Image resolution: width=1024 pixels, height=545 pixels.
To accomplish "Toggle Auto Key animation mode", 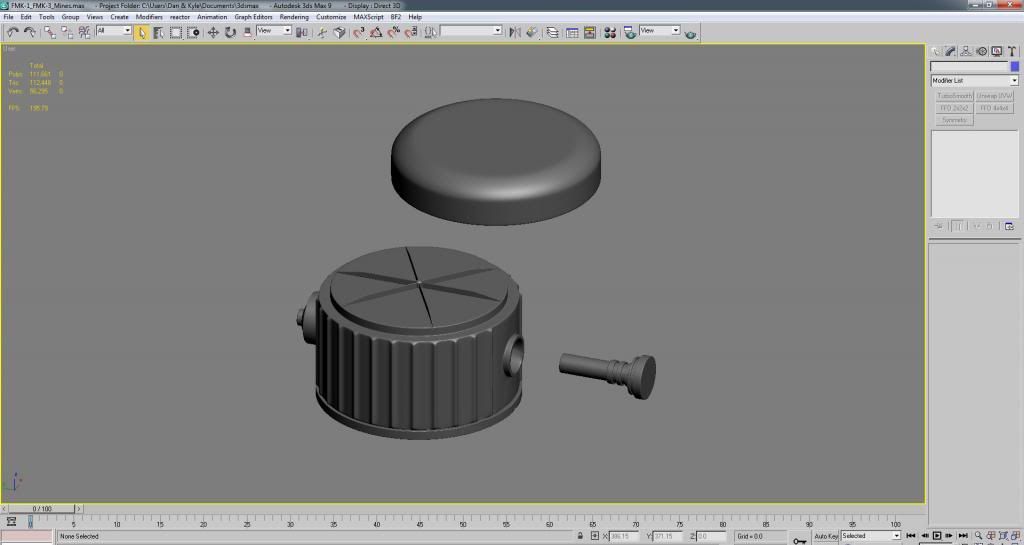I will 825,536.
